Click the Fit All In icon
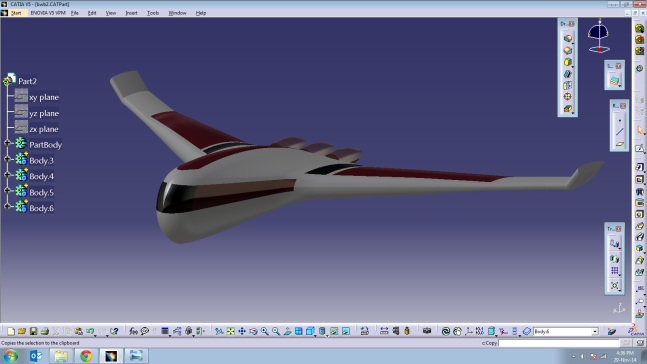Screen dimensions: 647x364 pyautogui.click(x=231, y=331)
